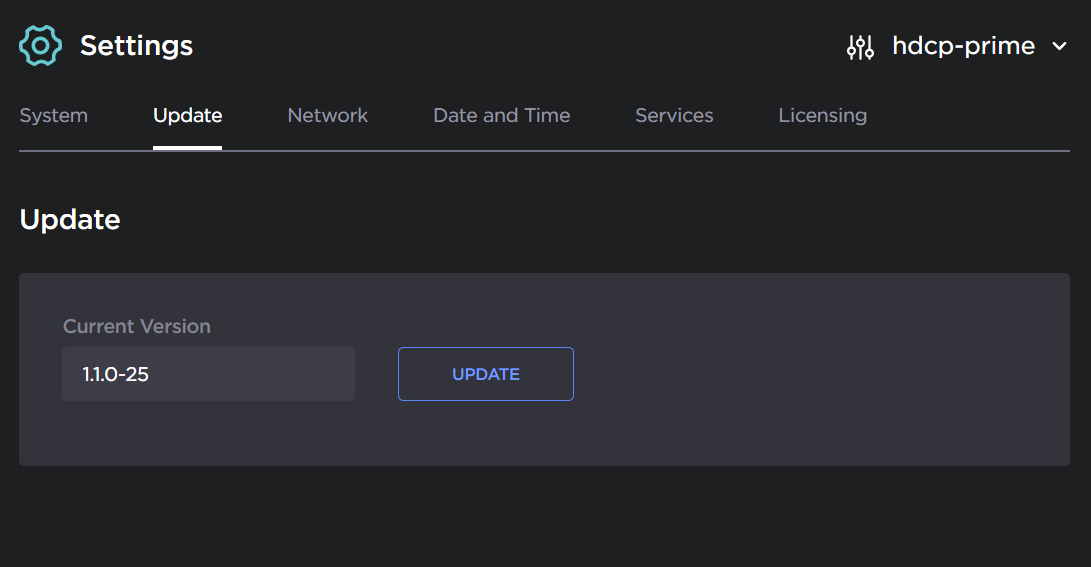
Task: Click the Update section heading
Action: coord(70,220)
